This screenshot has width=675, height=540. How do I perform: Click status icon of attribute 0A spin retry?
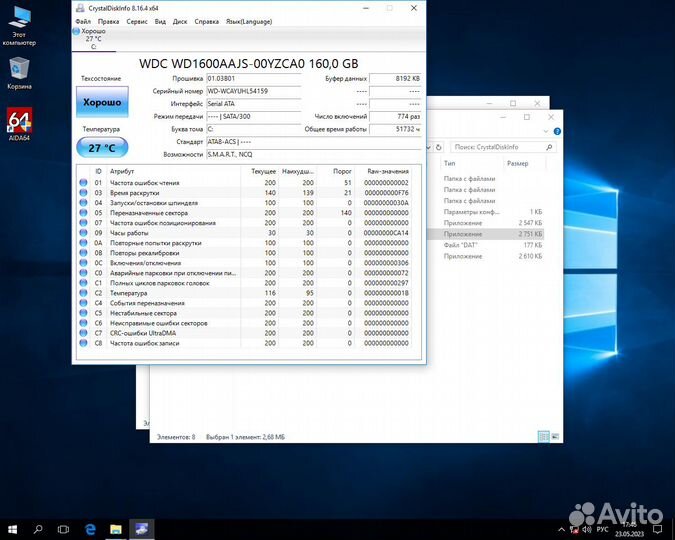pyautogui.click(x=84, y=243)
